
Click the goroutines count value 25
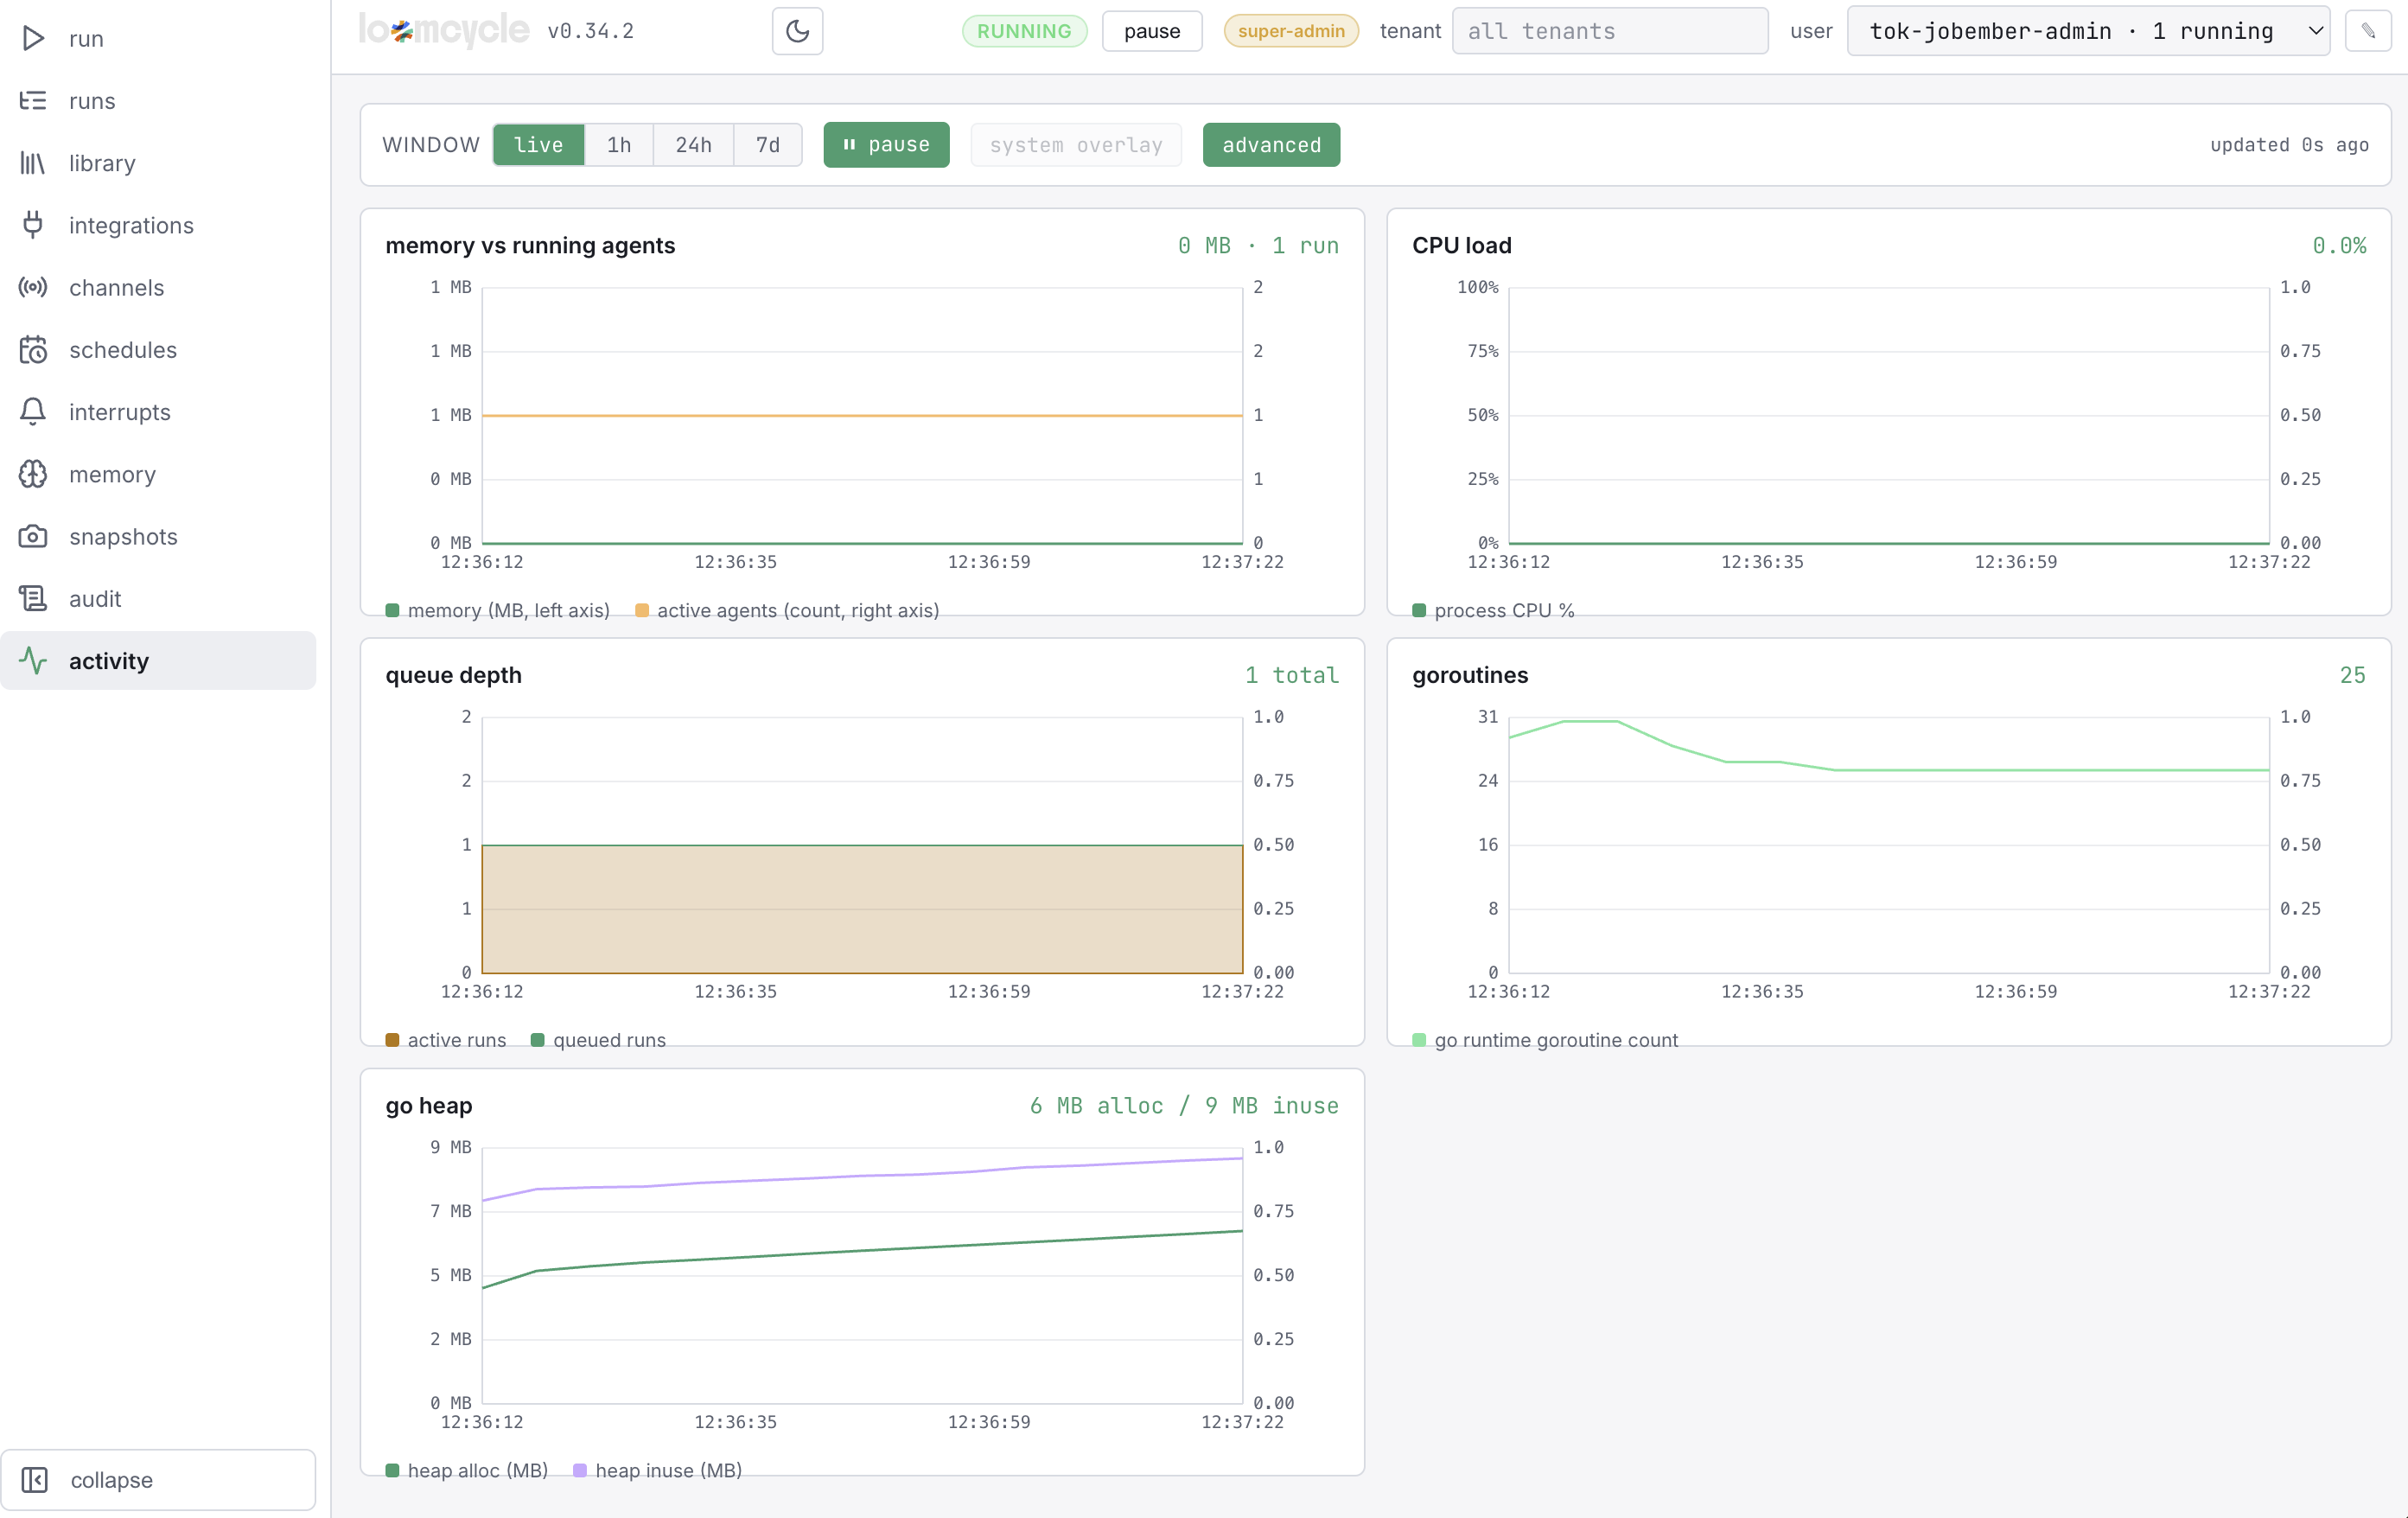coord(2353,676)
